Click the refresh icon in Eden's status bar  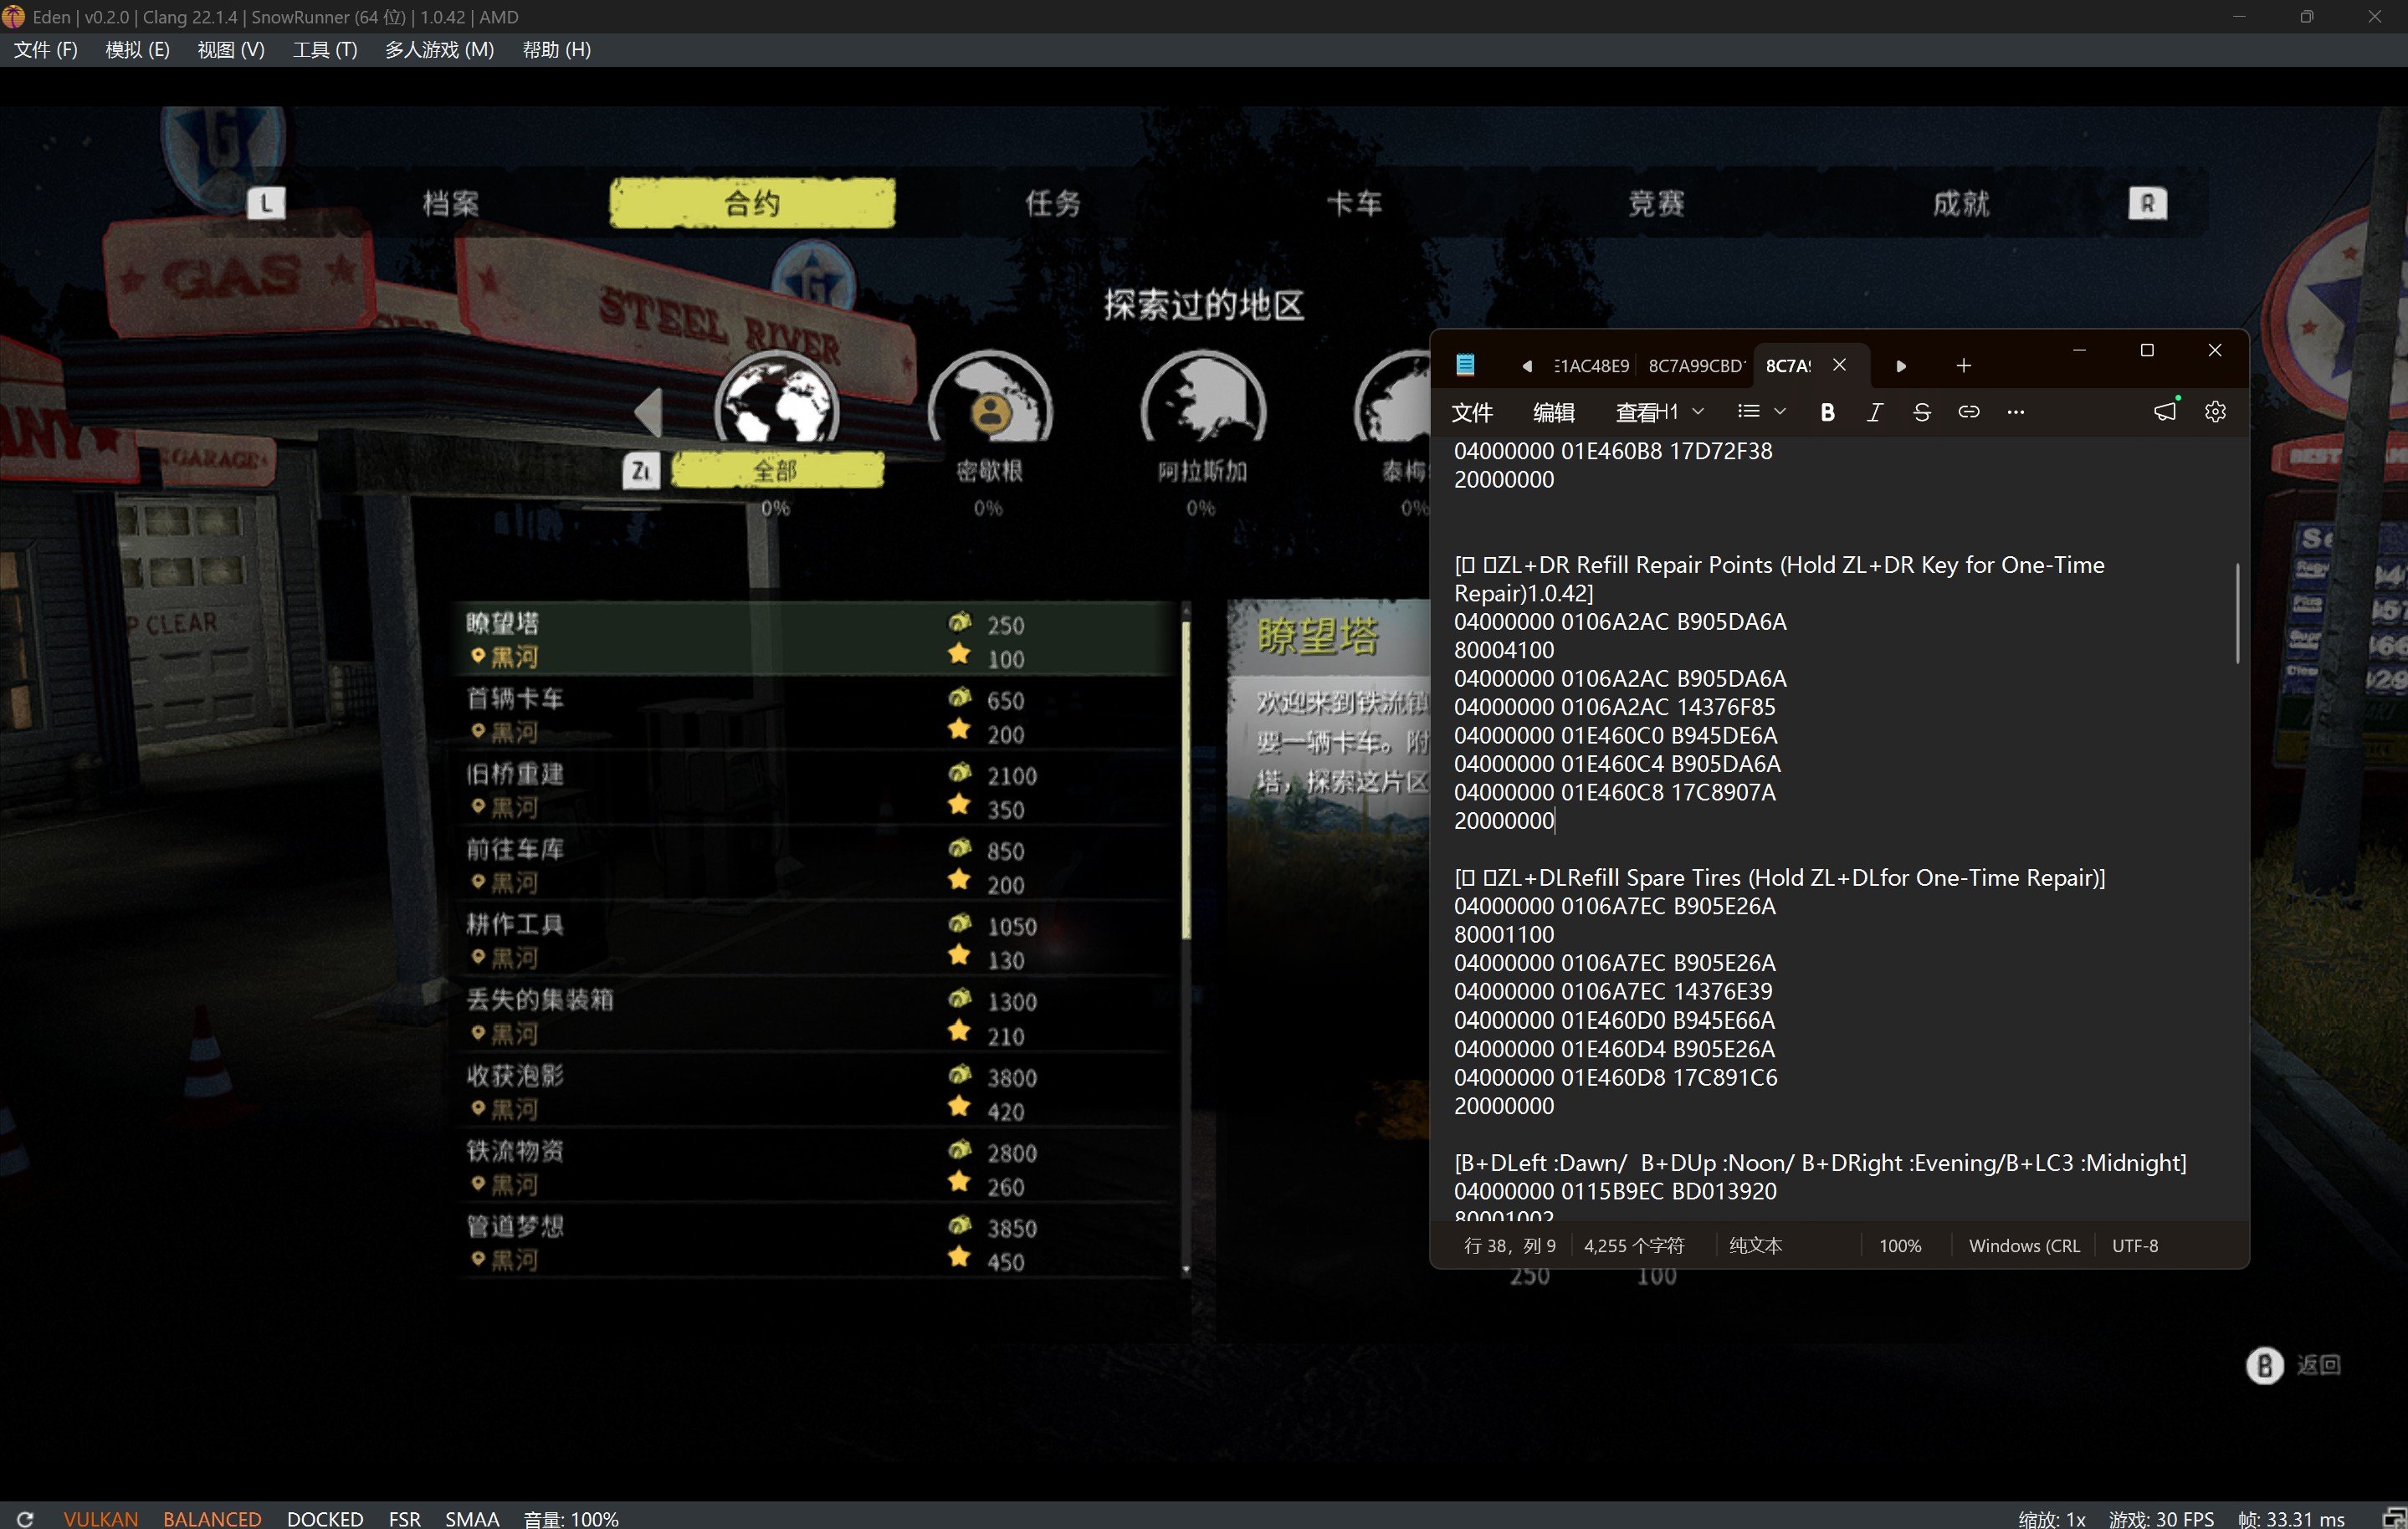[25, 1518]
